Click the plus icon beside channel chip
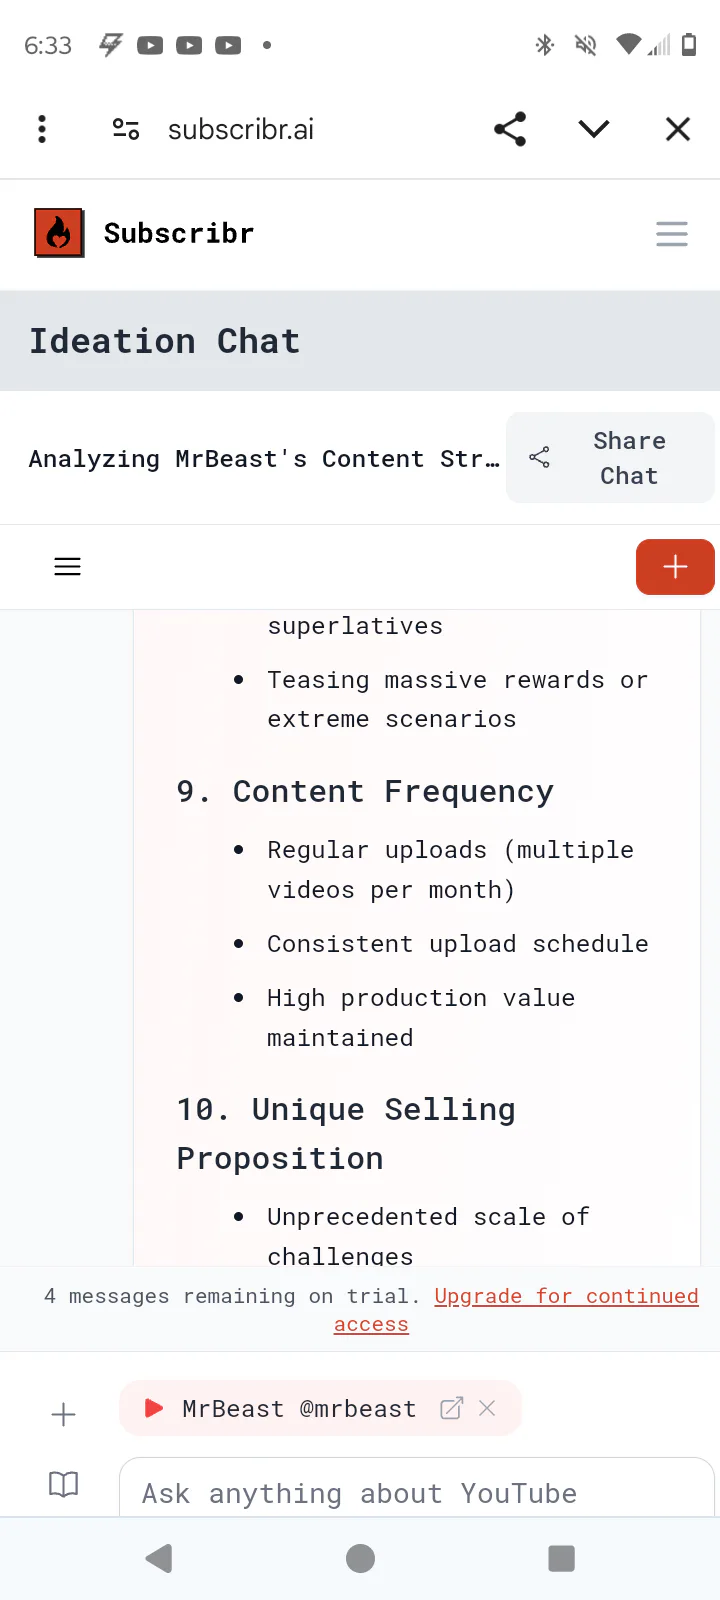The width and height of the screenshot is (720, 1600). 63,1414
